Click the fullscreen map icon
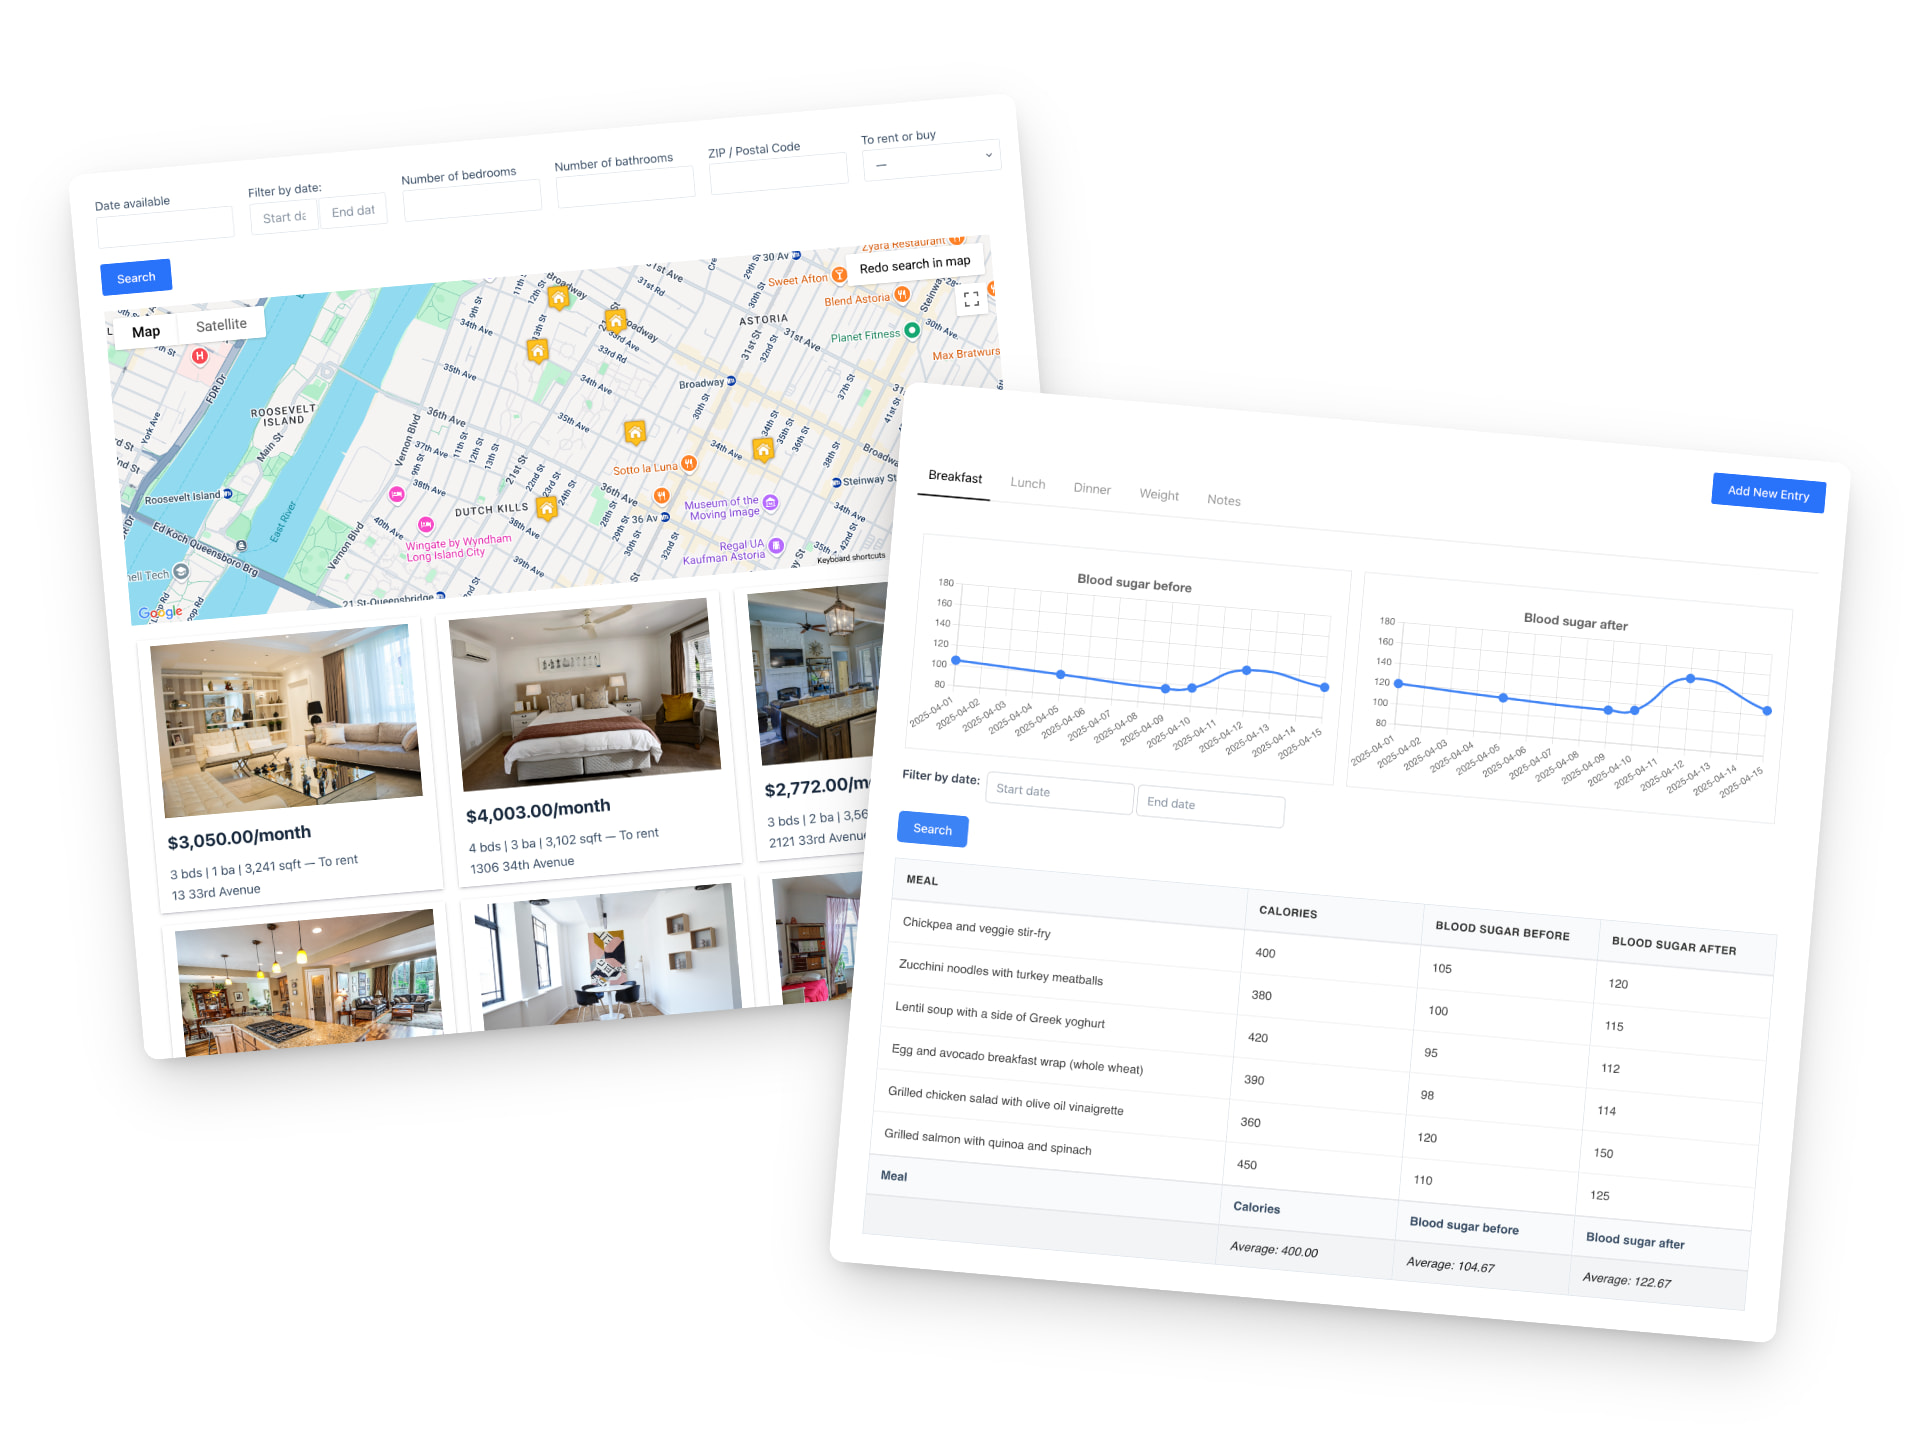The image size is (1920, 1440). (x=971, y=299)
